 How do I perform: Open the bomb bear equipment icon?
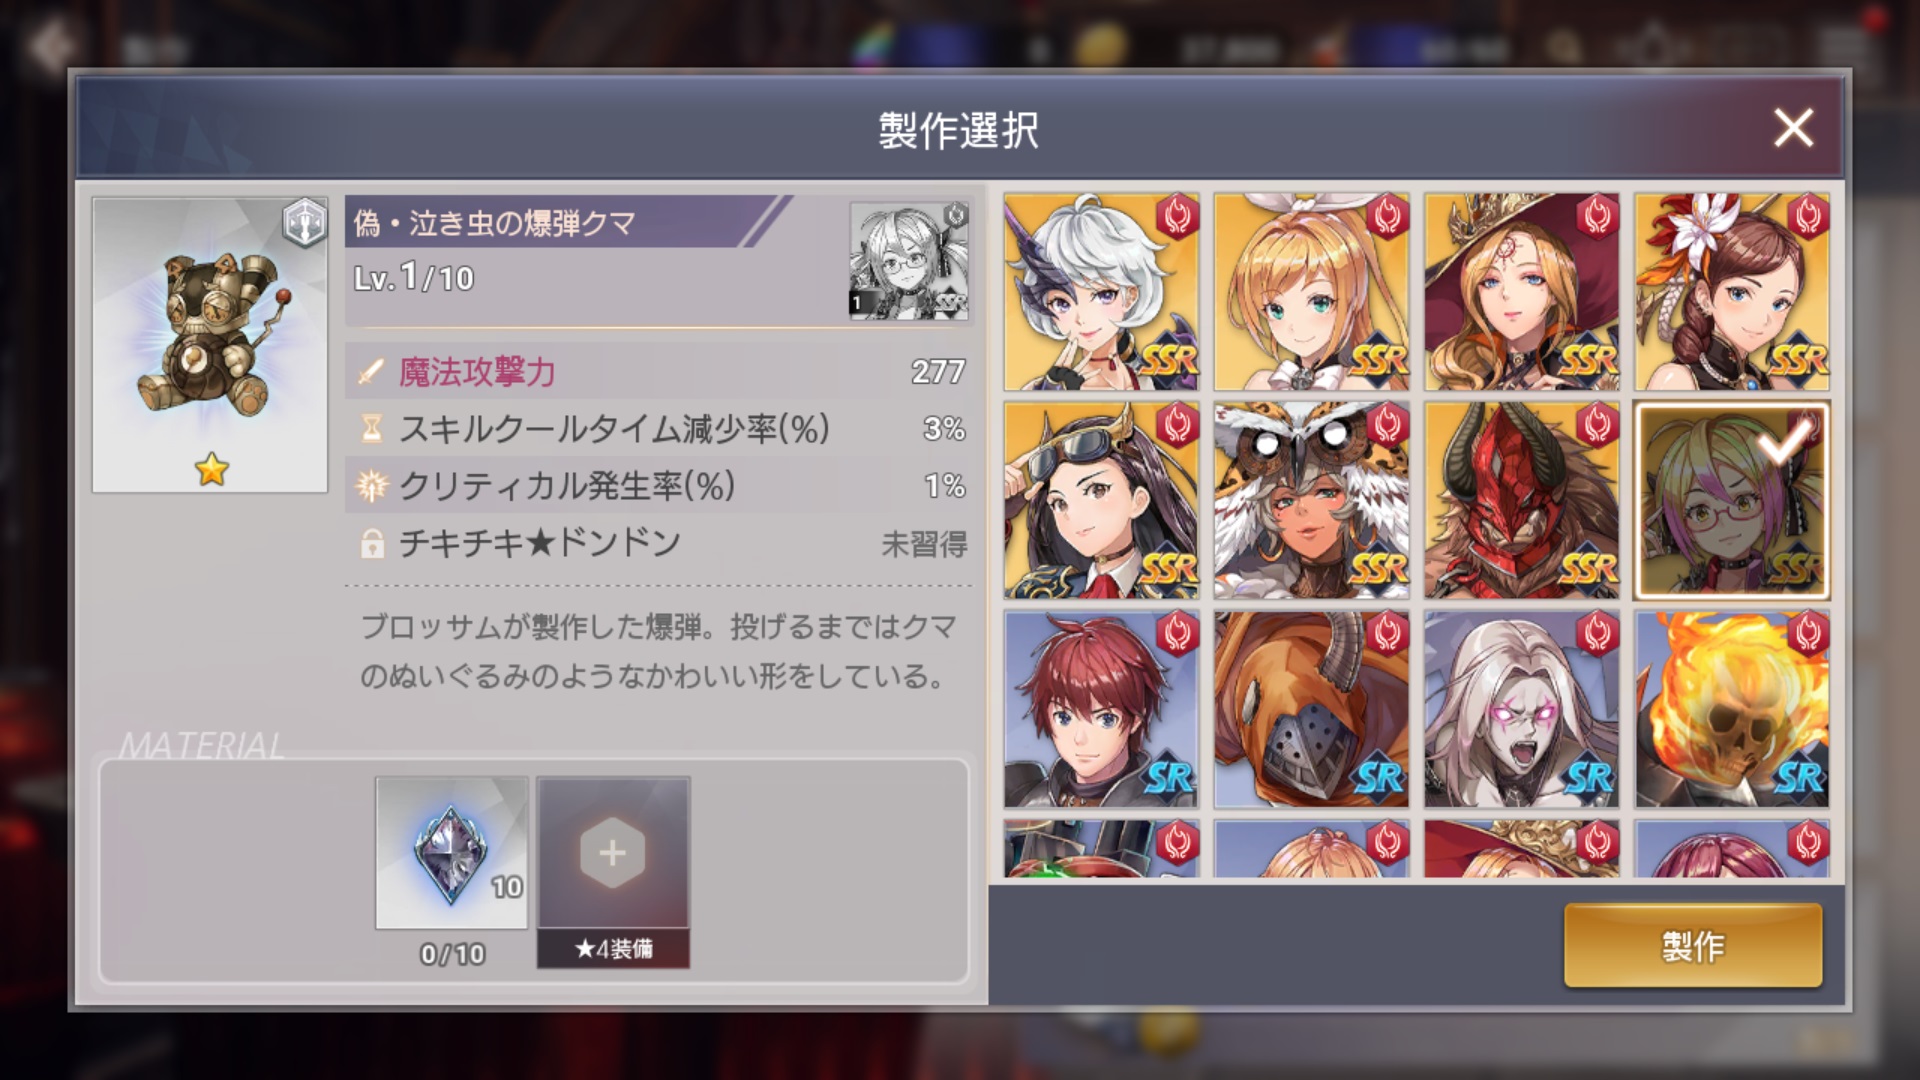click(x=210, y=345)
